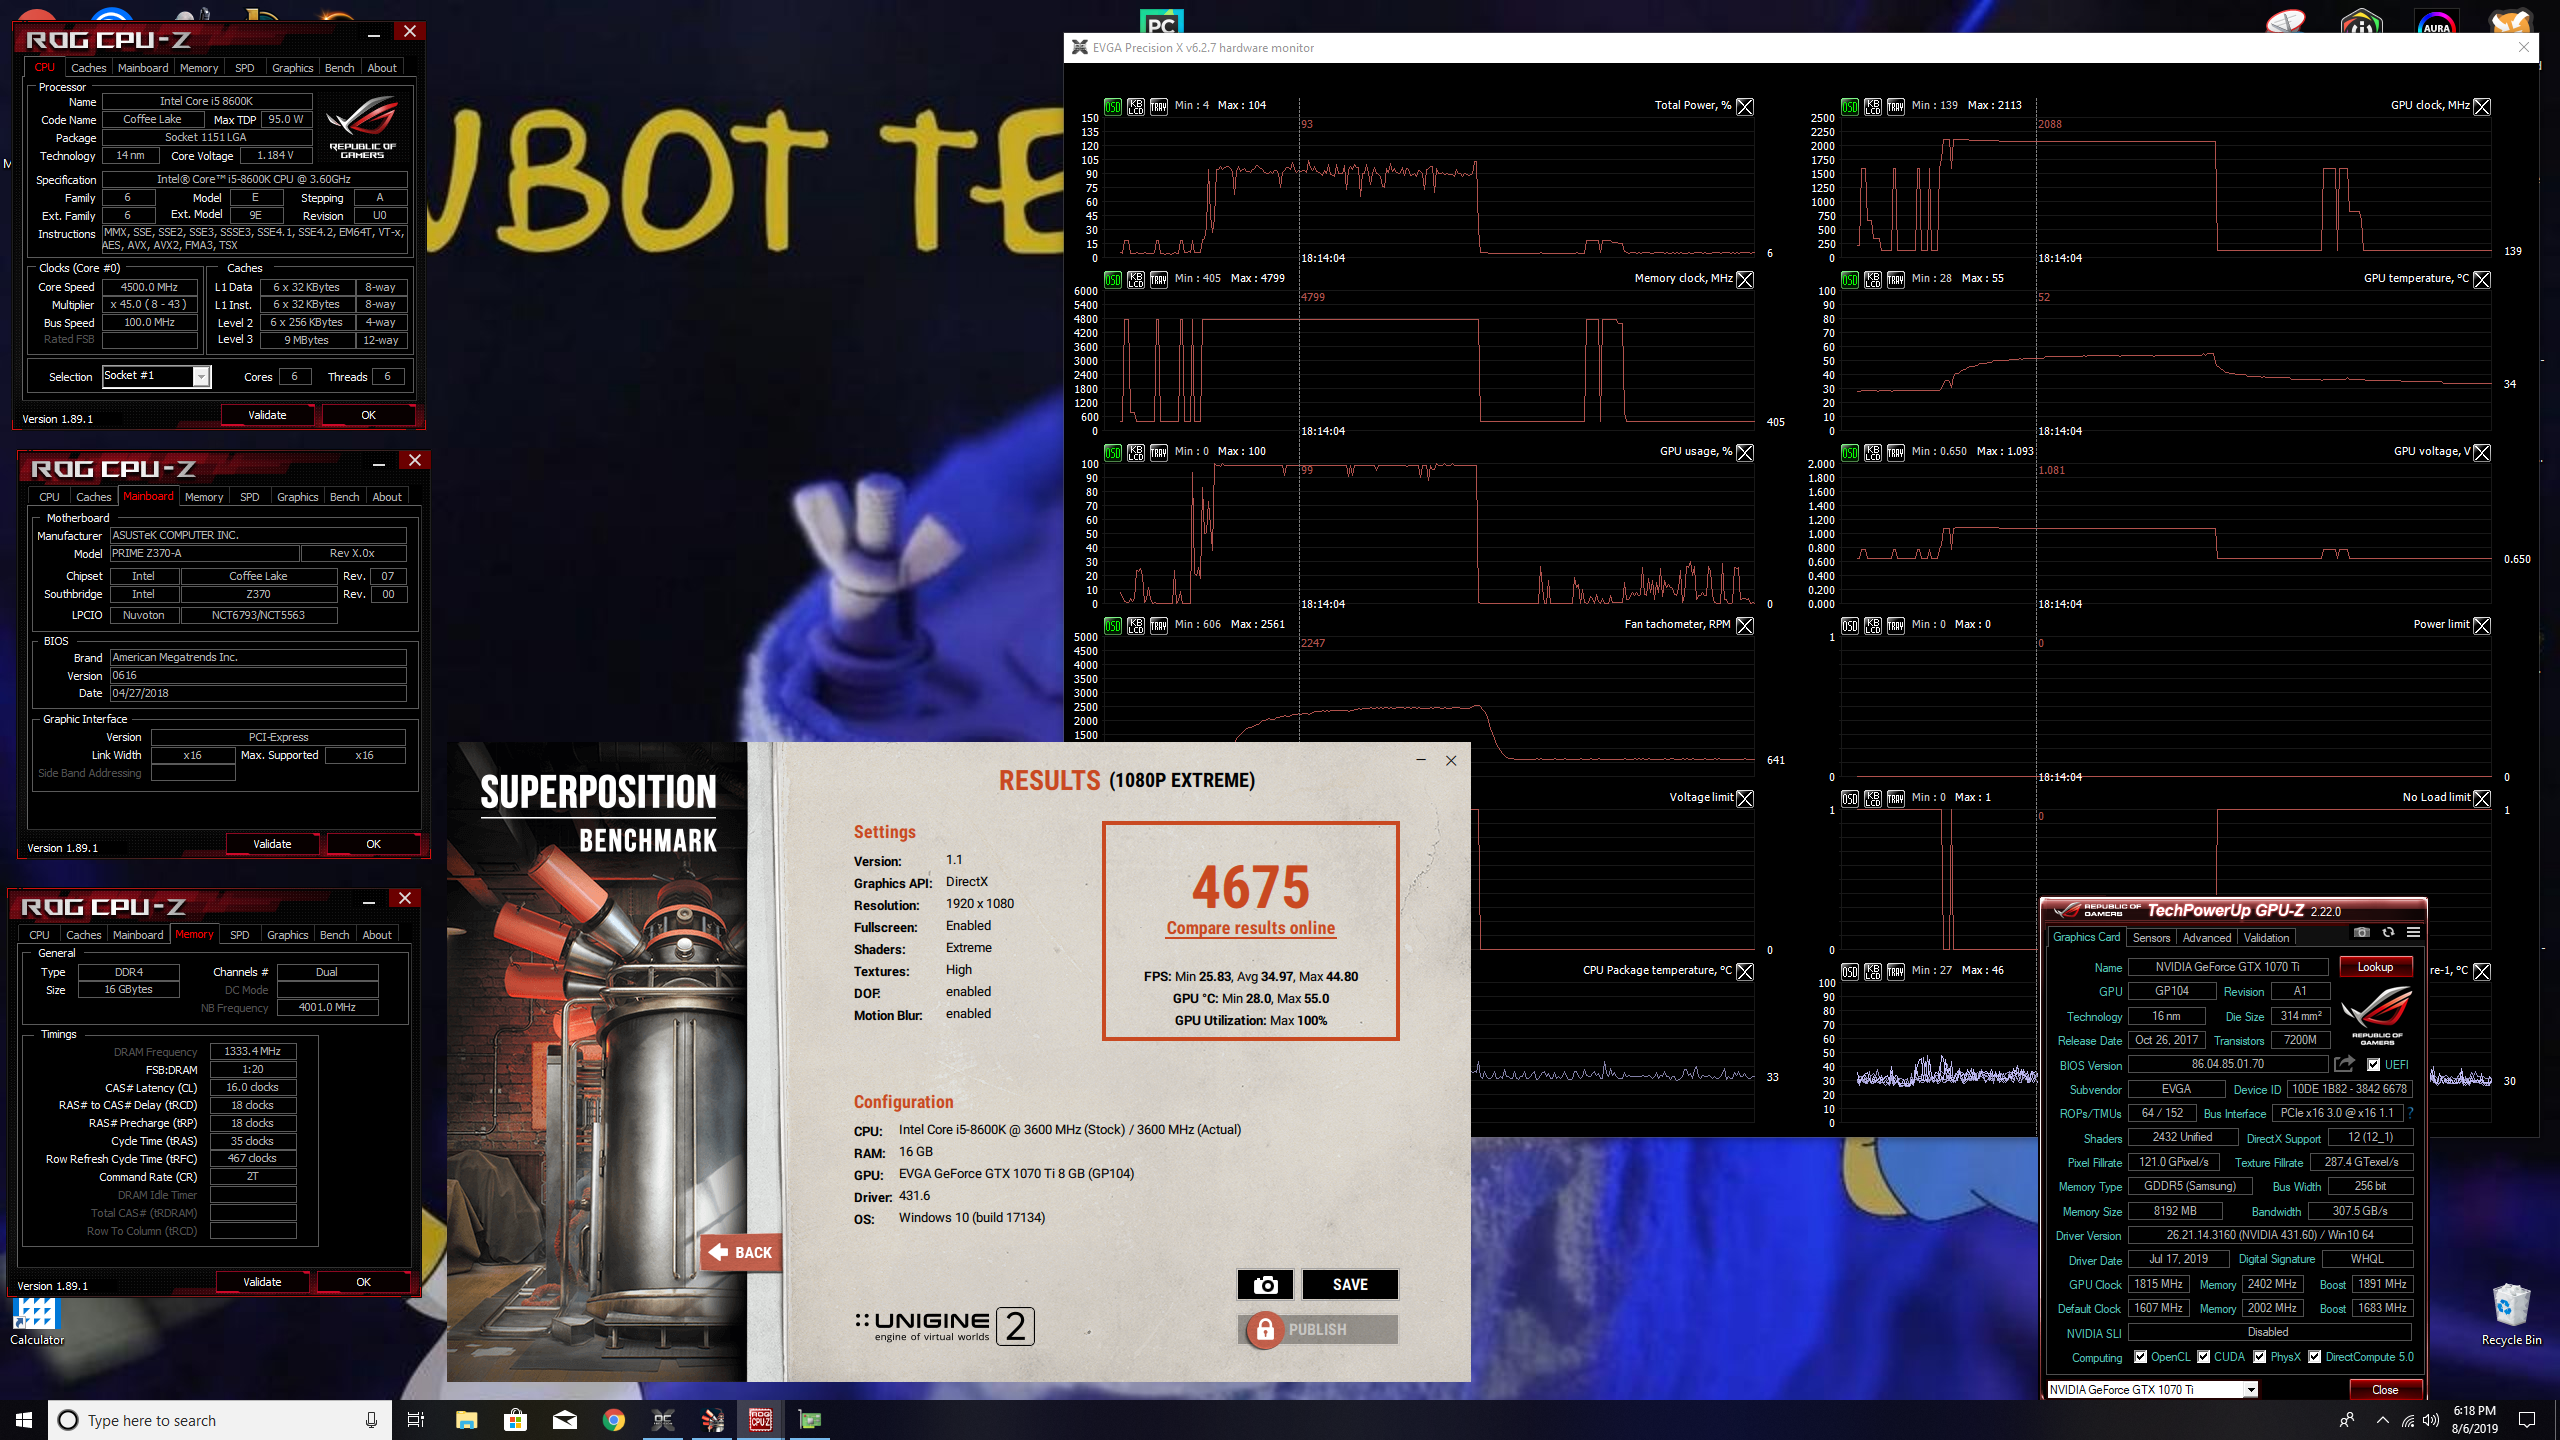Click SAVE in Superposition results
The width and height of the screenshot is (2560, 1440).
click(x=1350, y=1284)
